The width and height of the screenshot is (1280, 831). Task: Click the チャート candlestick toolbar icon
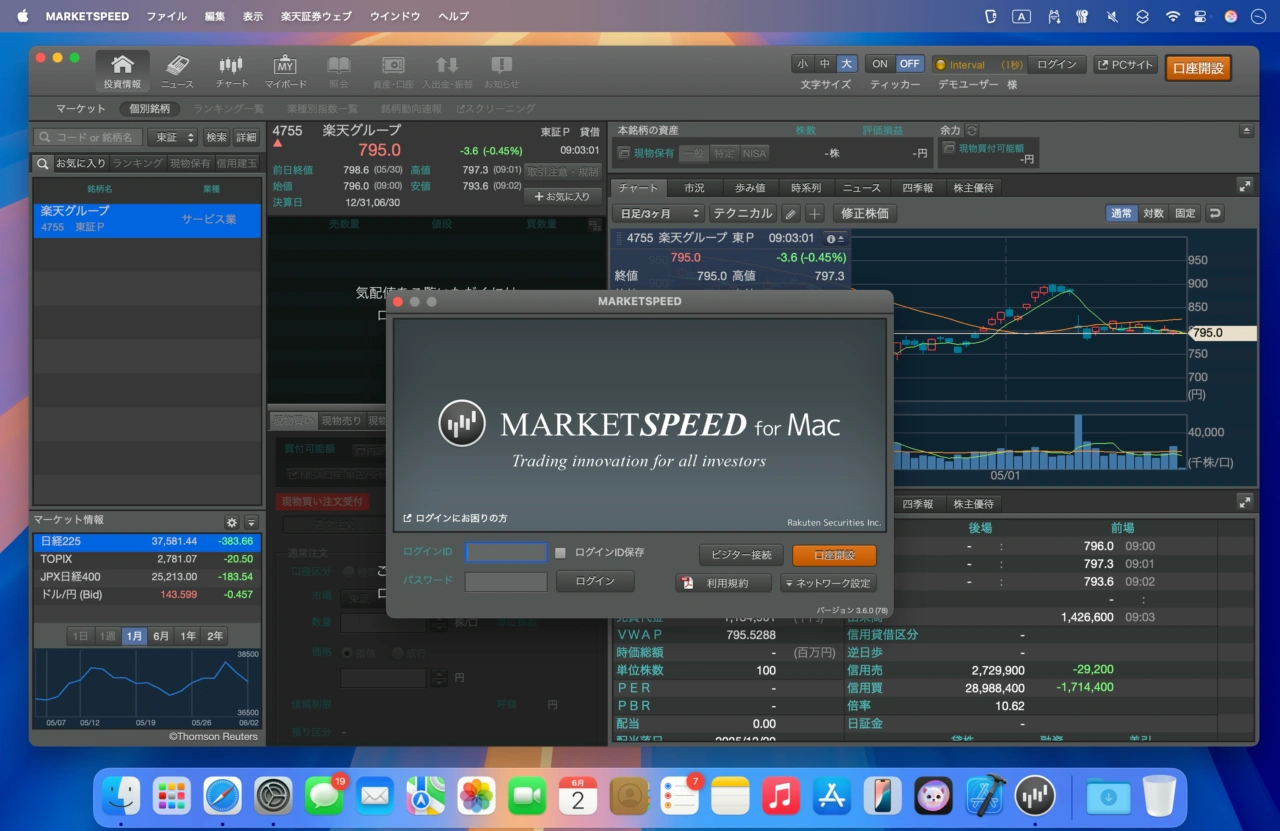(x=231, y=71)
